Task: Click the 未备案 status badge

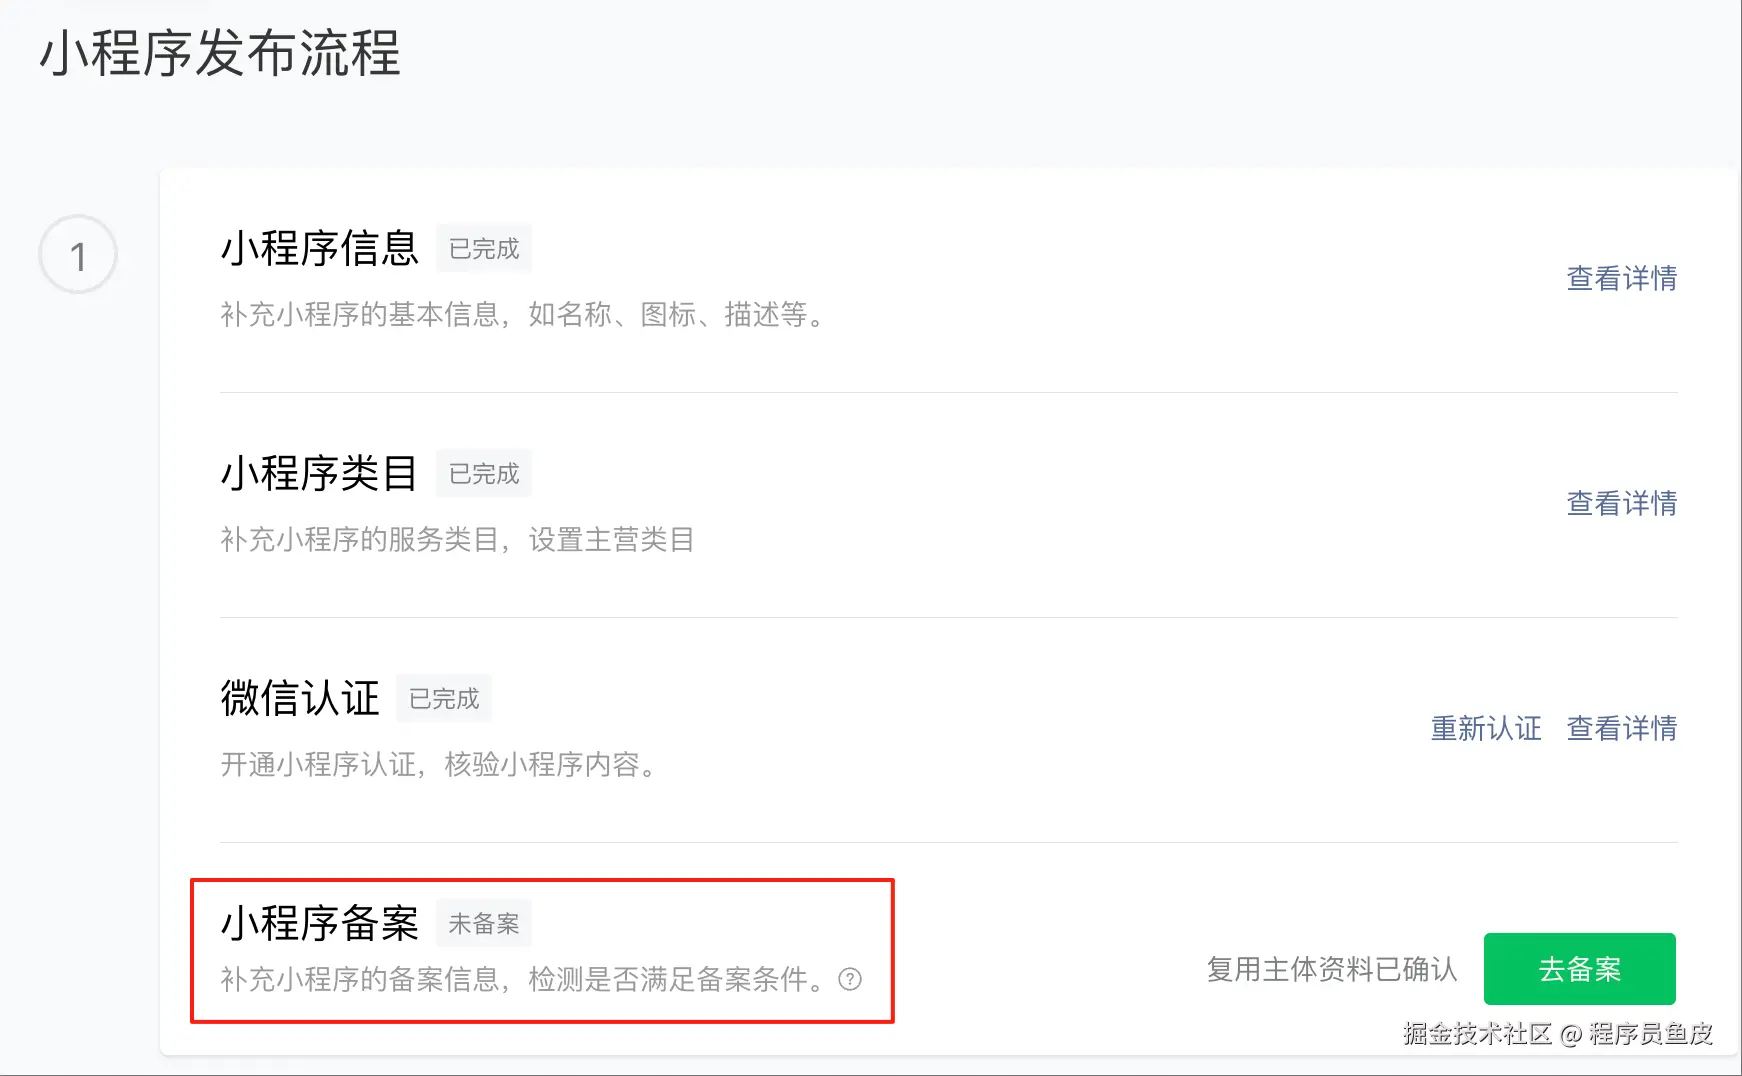Action: [484, 923]
